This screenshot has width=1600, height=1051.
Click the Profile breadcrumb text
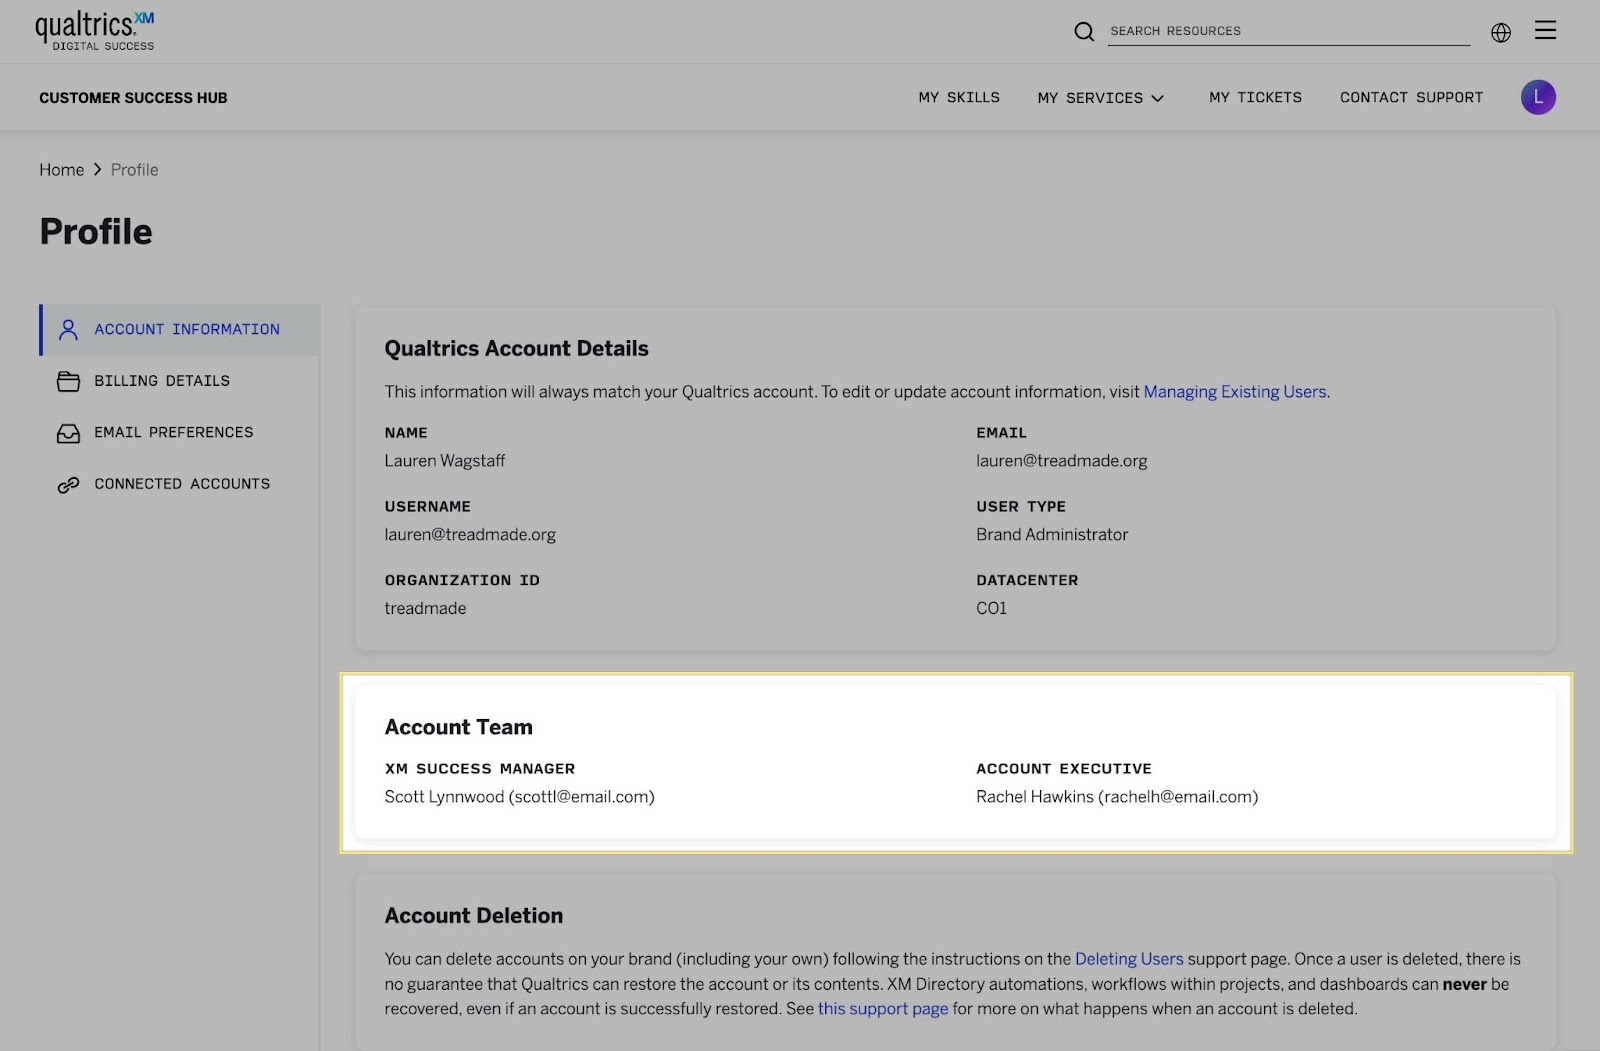(x=135, y=170)
